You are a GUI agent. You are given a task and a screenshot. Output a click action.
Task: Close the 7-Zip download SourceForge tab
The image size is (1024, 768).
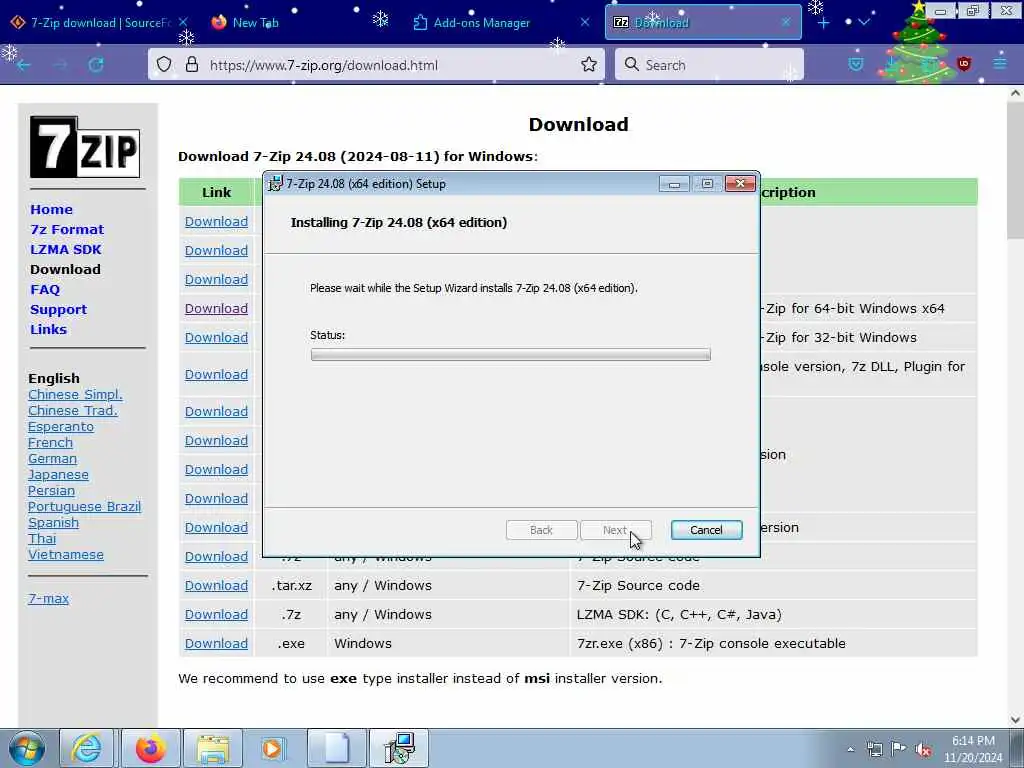[184, 23]
